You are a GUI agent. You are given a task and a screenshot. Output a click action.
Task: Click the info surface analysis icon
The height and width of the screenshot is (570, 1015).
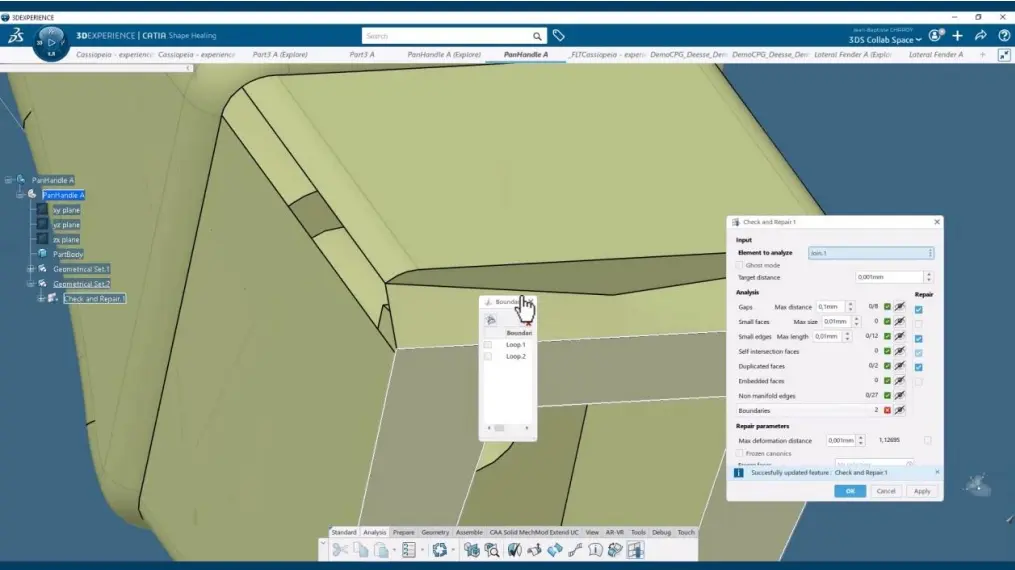tap(595, 550)
